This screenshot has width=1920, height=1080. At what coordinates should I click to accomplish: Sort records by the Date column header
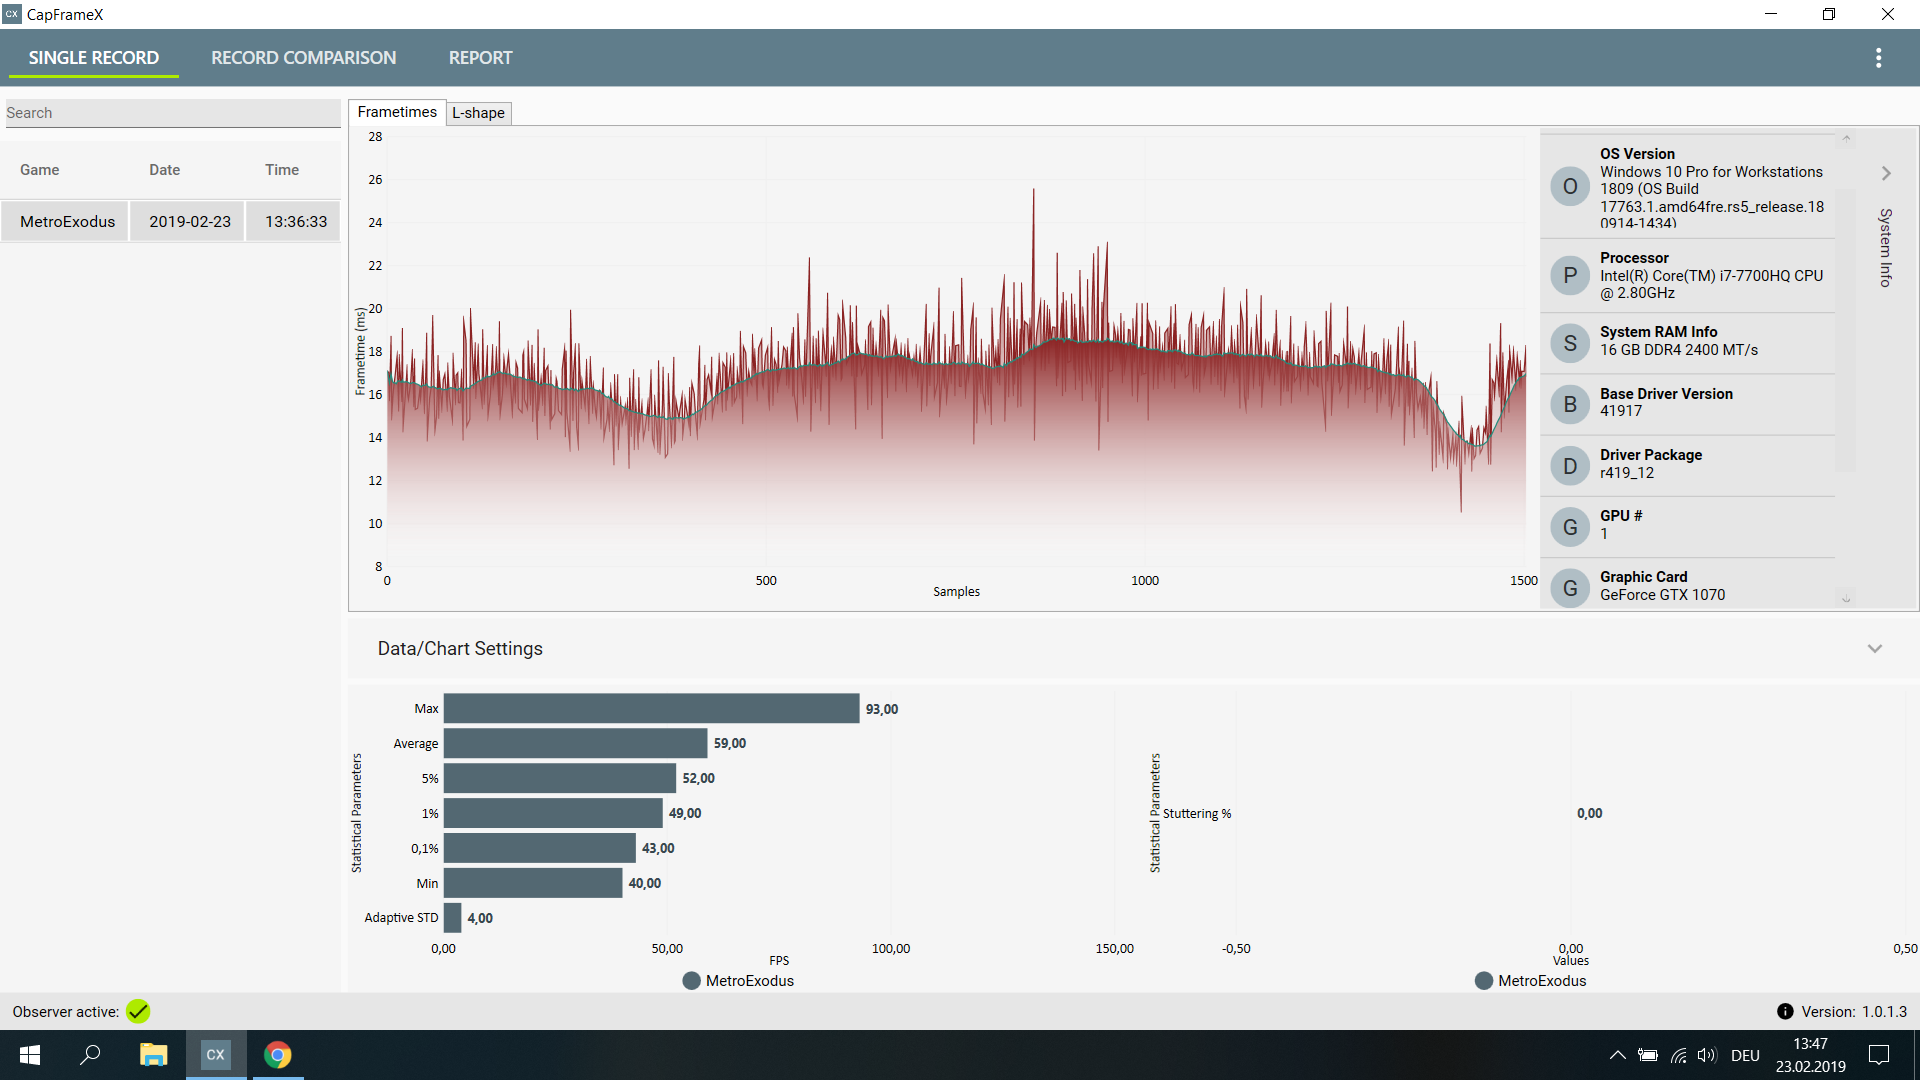[164, 170]
